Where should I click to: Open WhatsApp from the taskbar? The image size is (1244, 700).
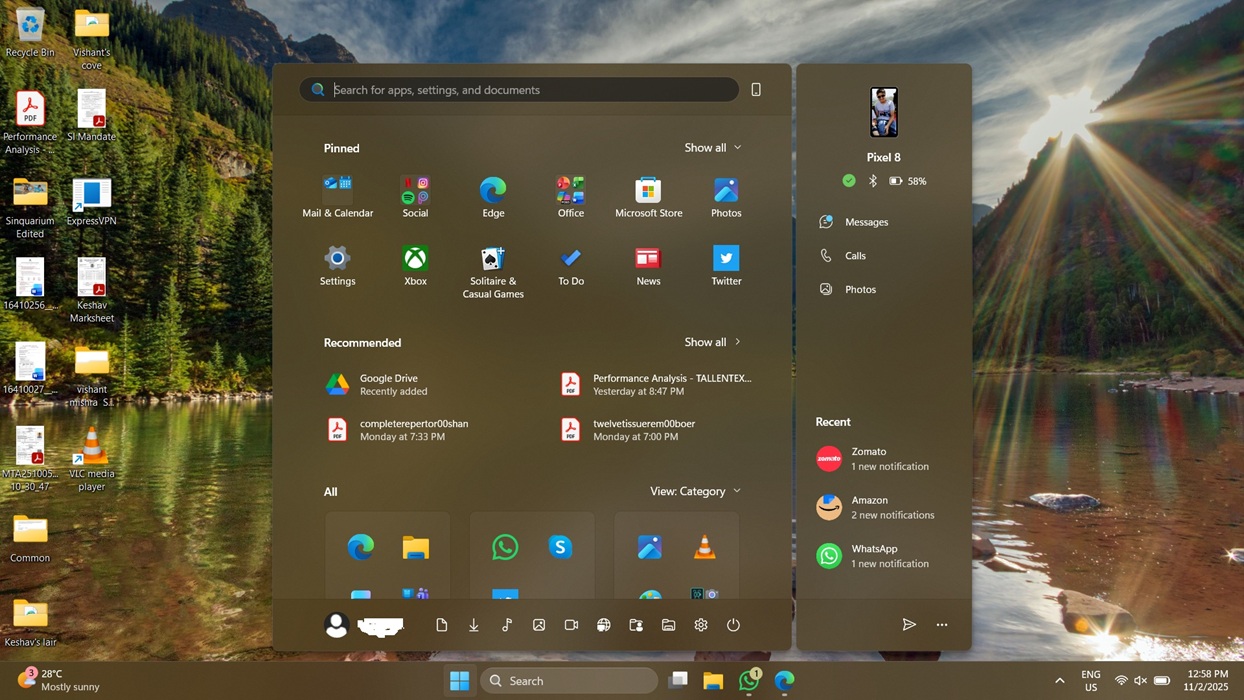748,680
